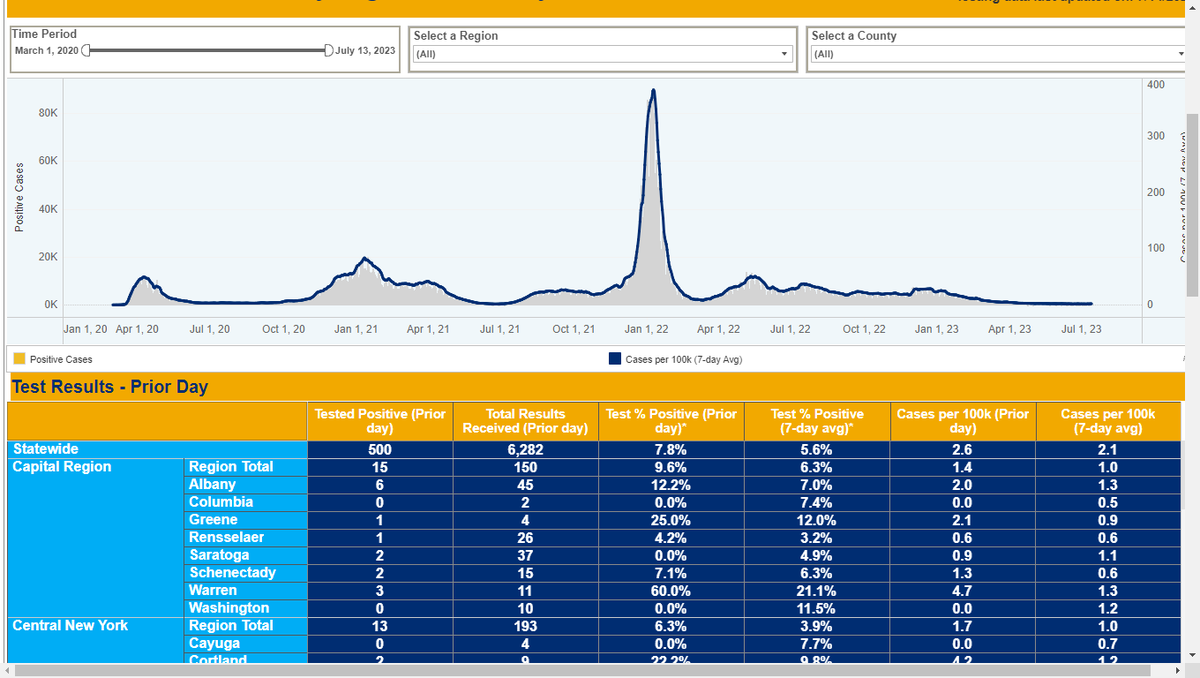Click Greene's 25.0% test positive cell

point(671,520)
